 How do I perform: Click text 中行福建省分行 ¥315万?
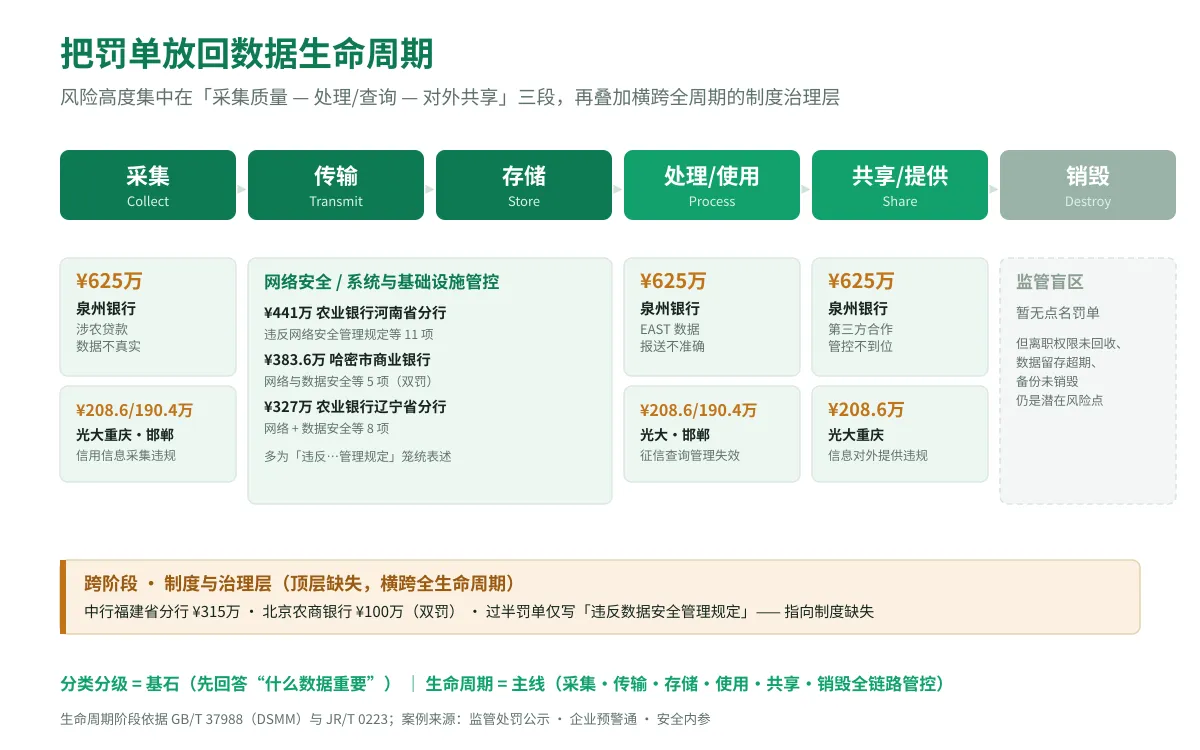tap(162, 611)
